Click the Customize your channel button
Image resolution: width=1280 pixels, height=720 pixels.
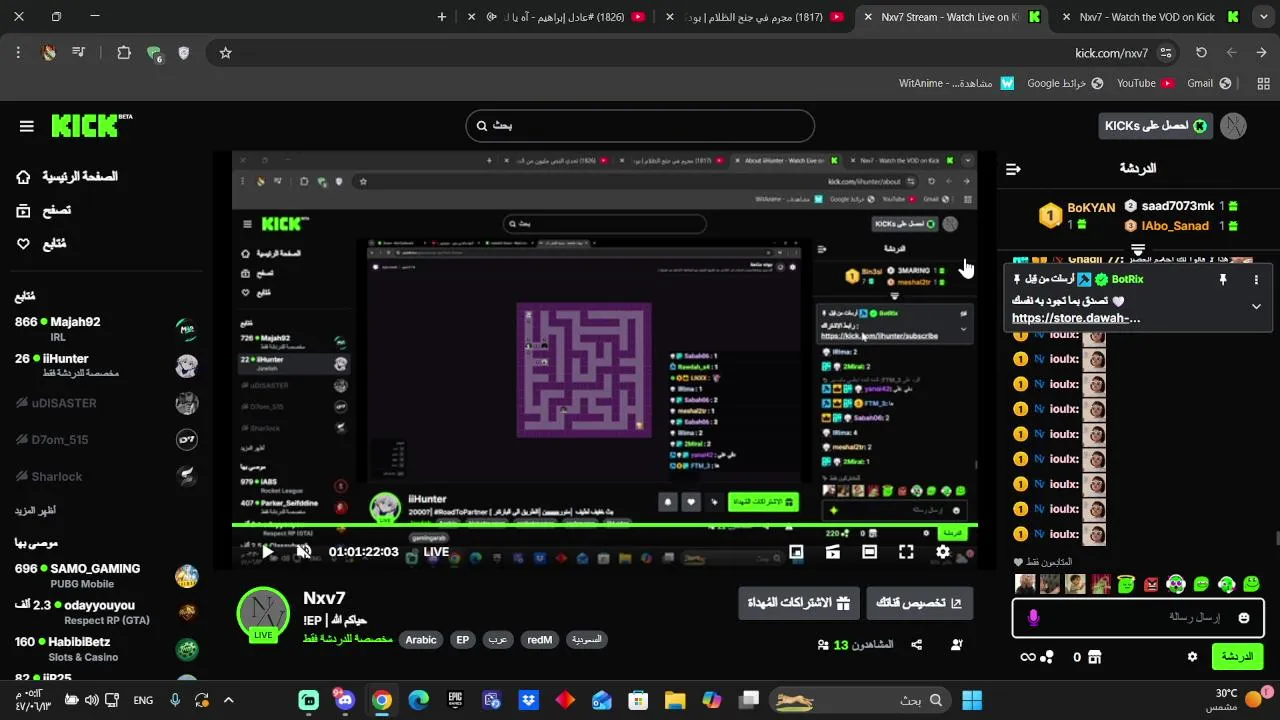(919, 603)
